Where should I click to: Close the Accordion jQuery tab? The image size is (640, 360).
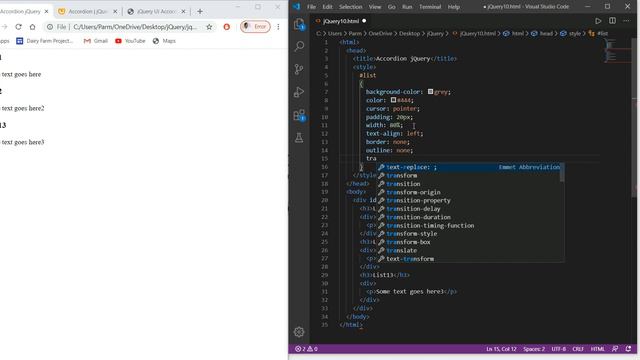46,11
